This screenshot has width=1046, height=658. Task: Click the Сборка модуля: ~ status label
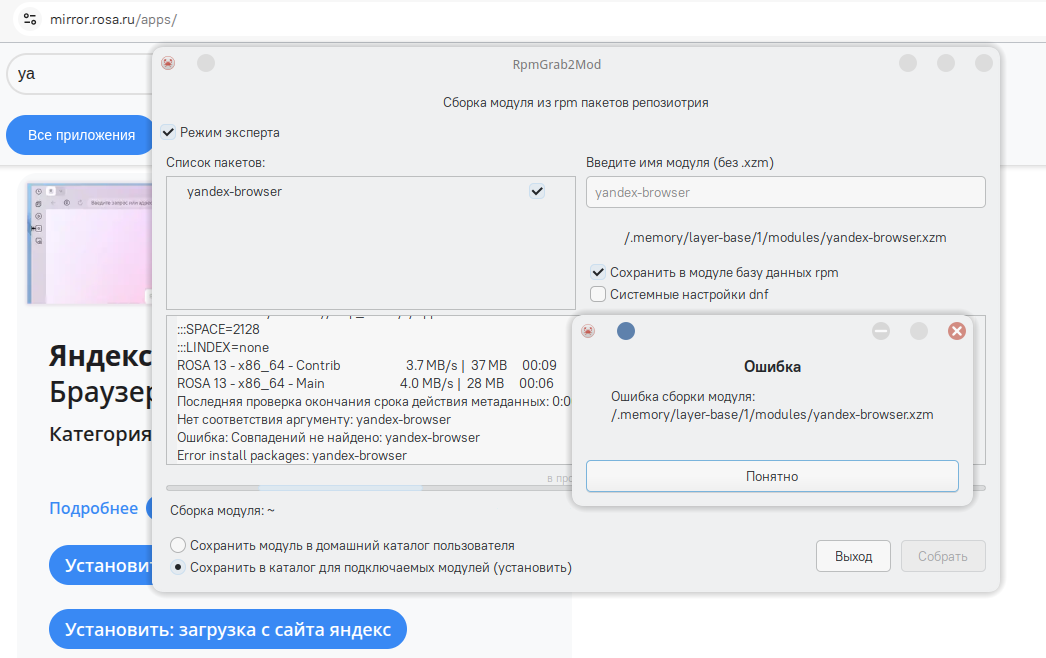[x=222, y=511]
